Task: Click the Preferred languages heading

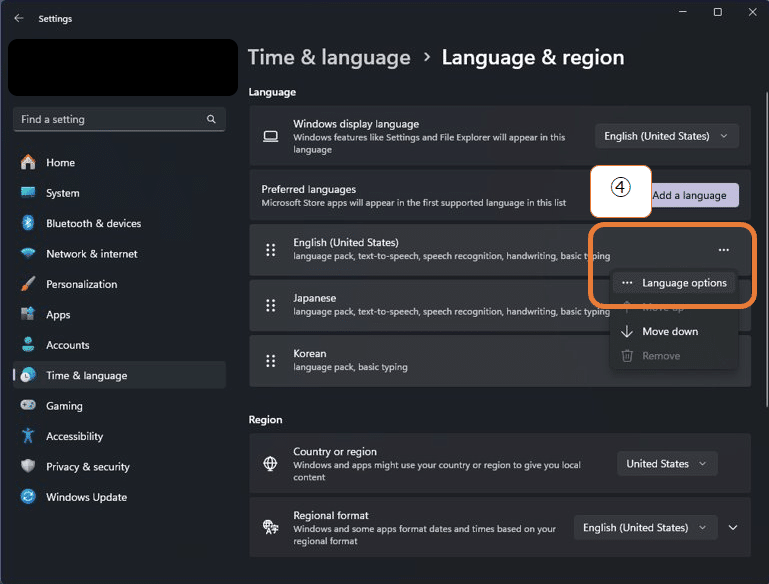Action: (x=308, y=189)
